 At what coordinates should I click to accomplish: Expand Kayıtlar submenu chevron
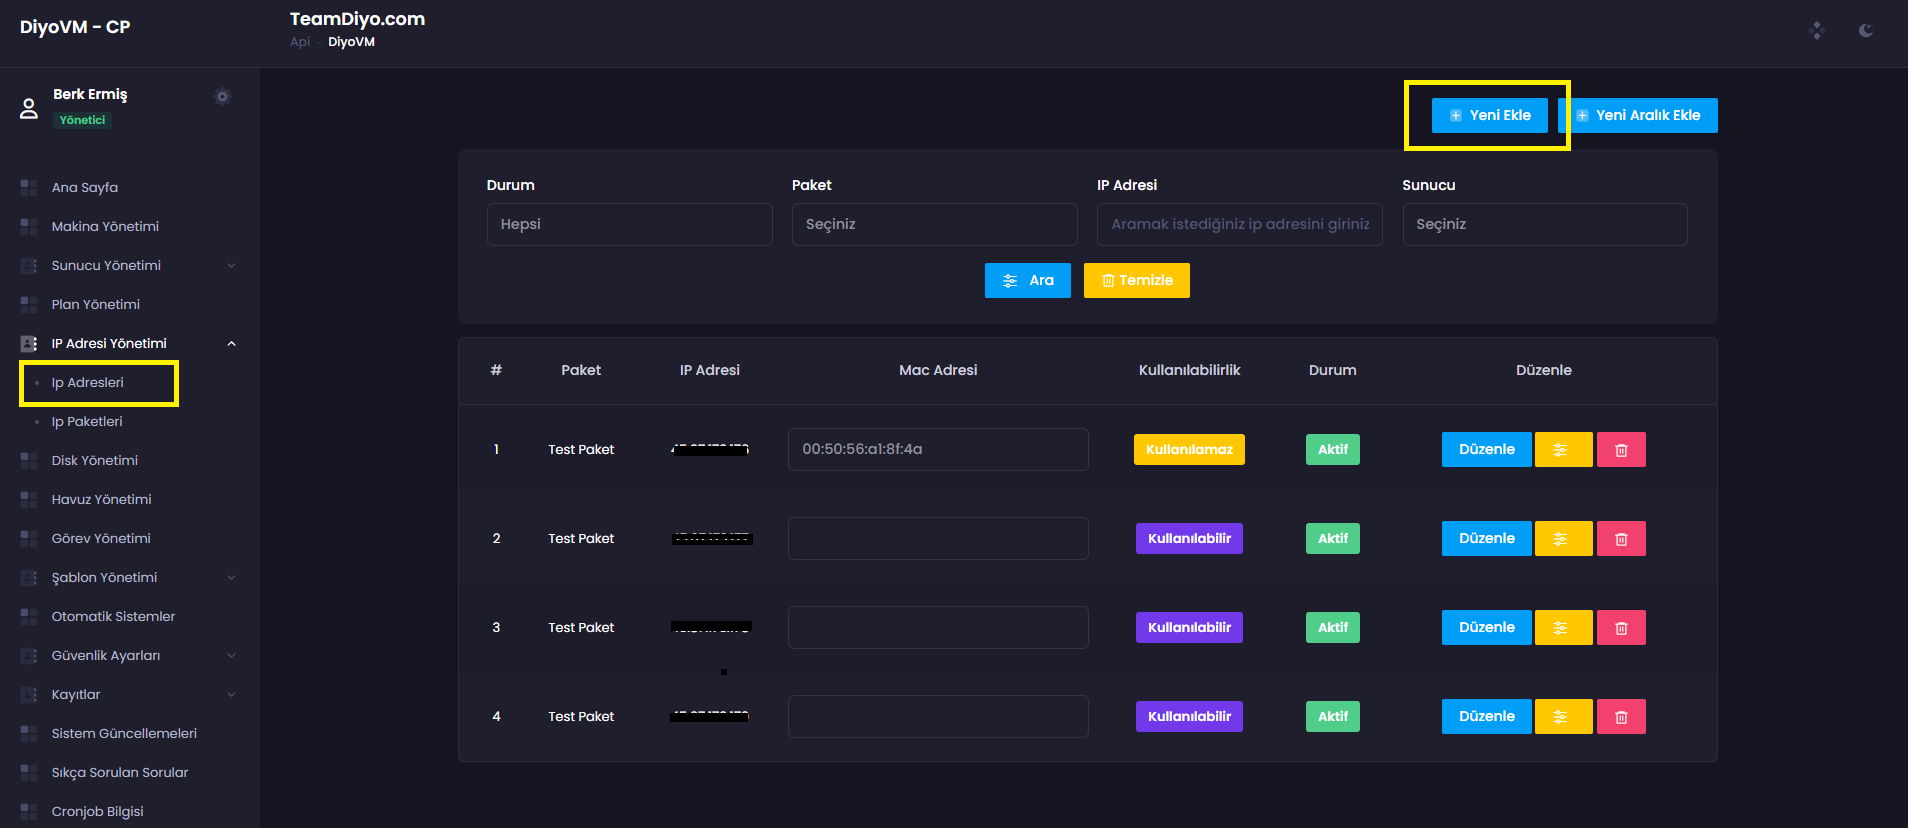(231, 694)
